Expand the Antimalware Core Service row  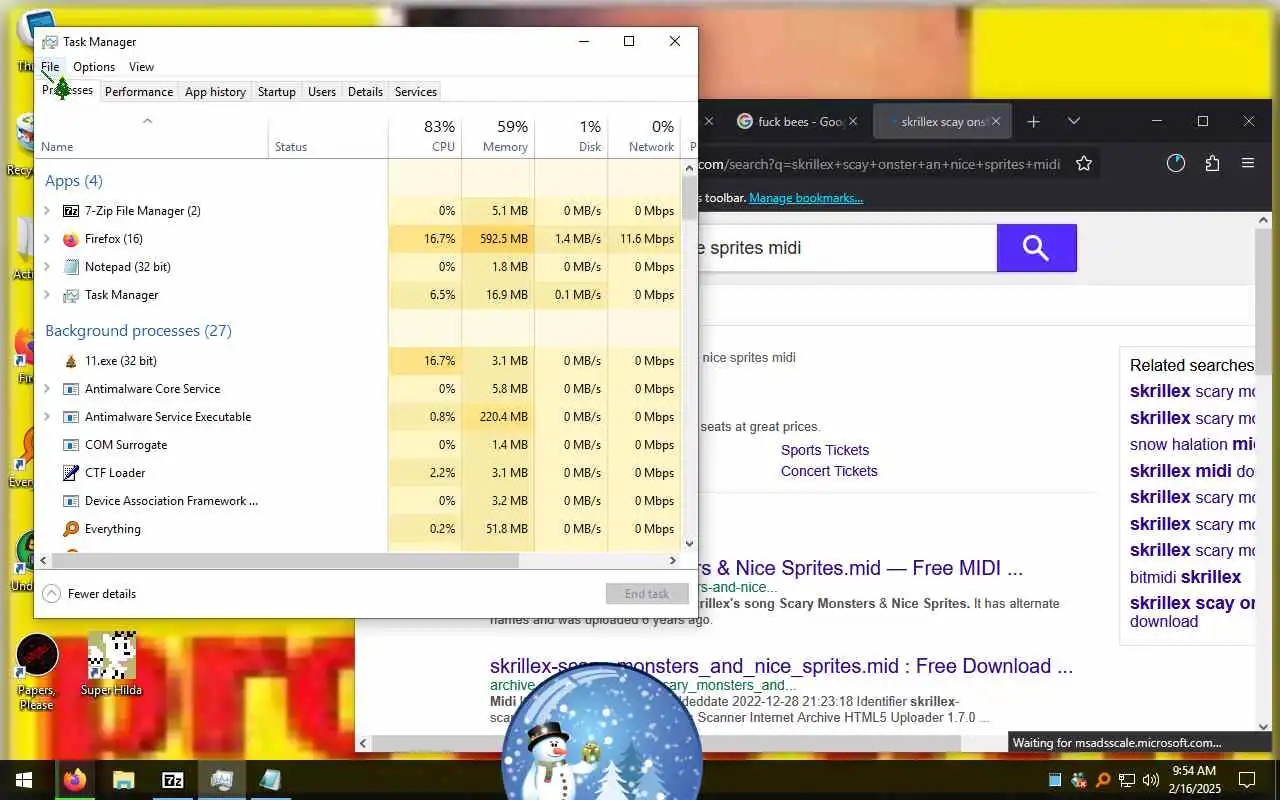(47, 389)
